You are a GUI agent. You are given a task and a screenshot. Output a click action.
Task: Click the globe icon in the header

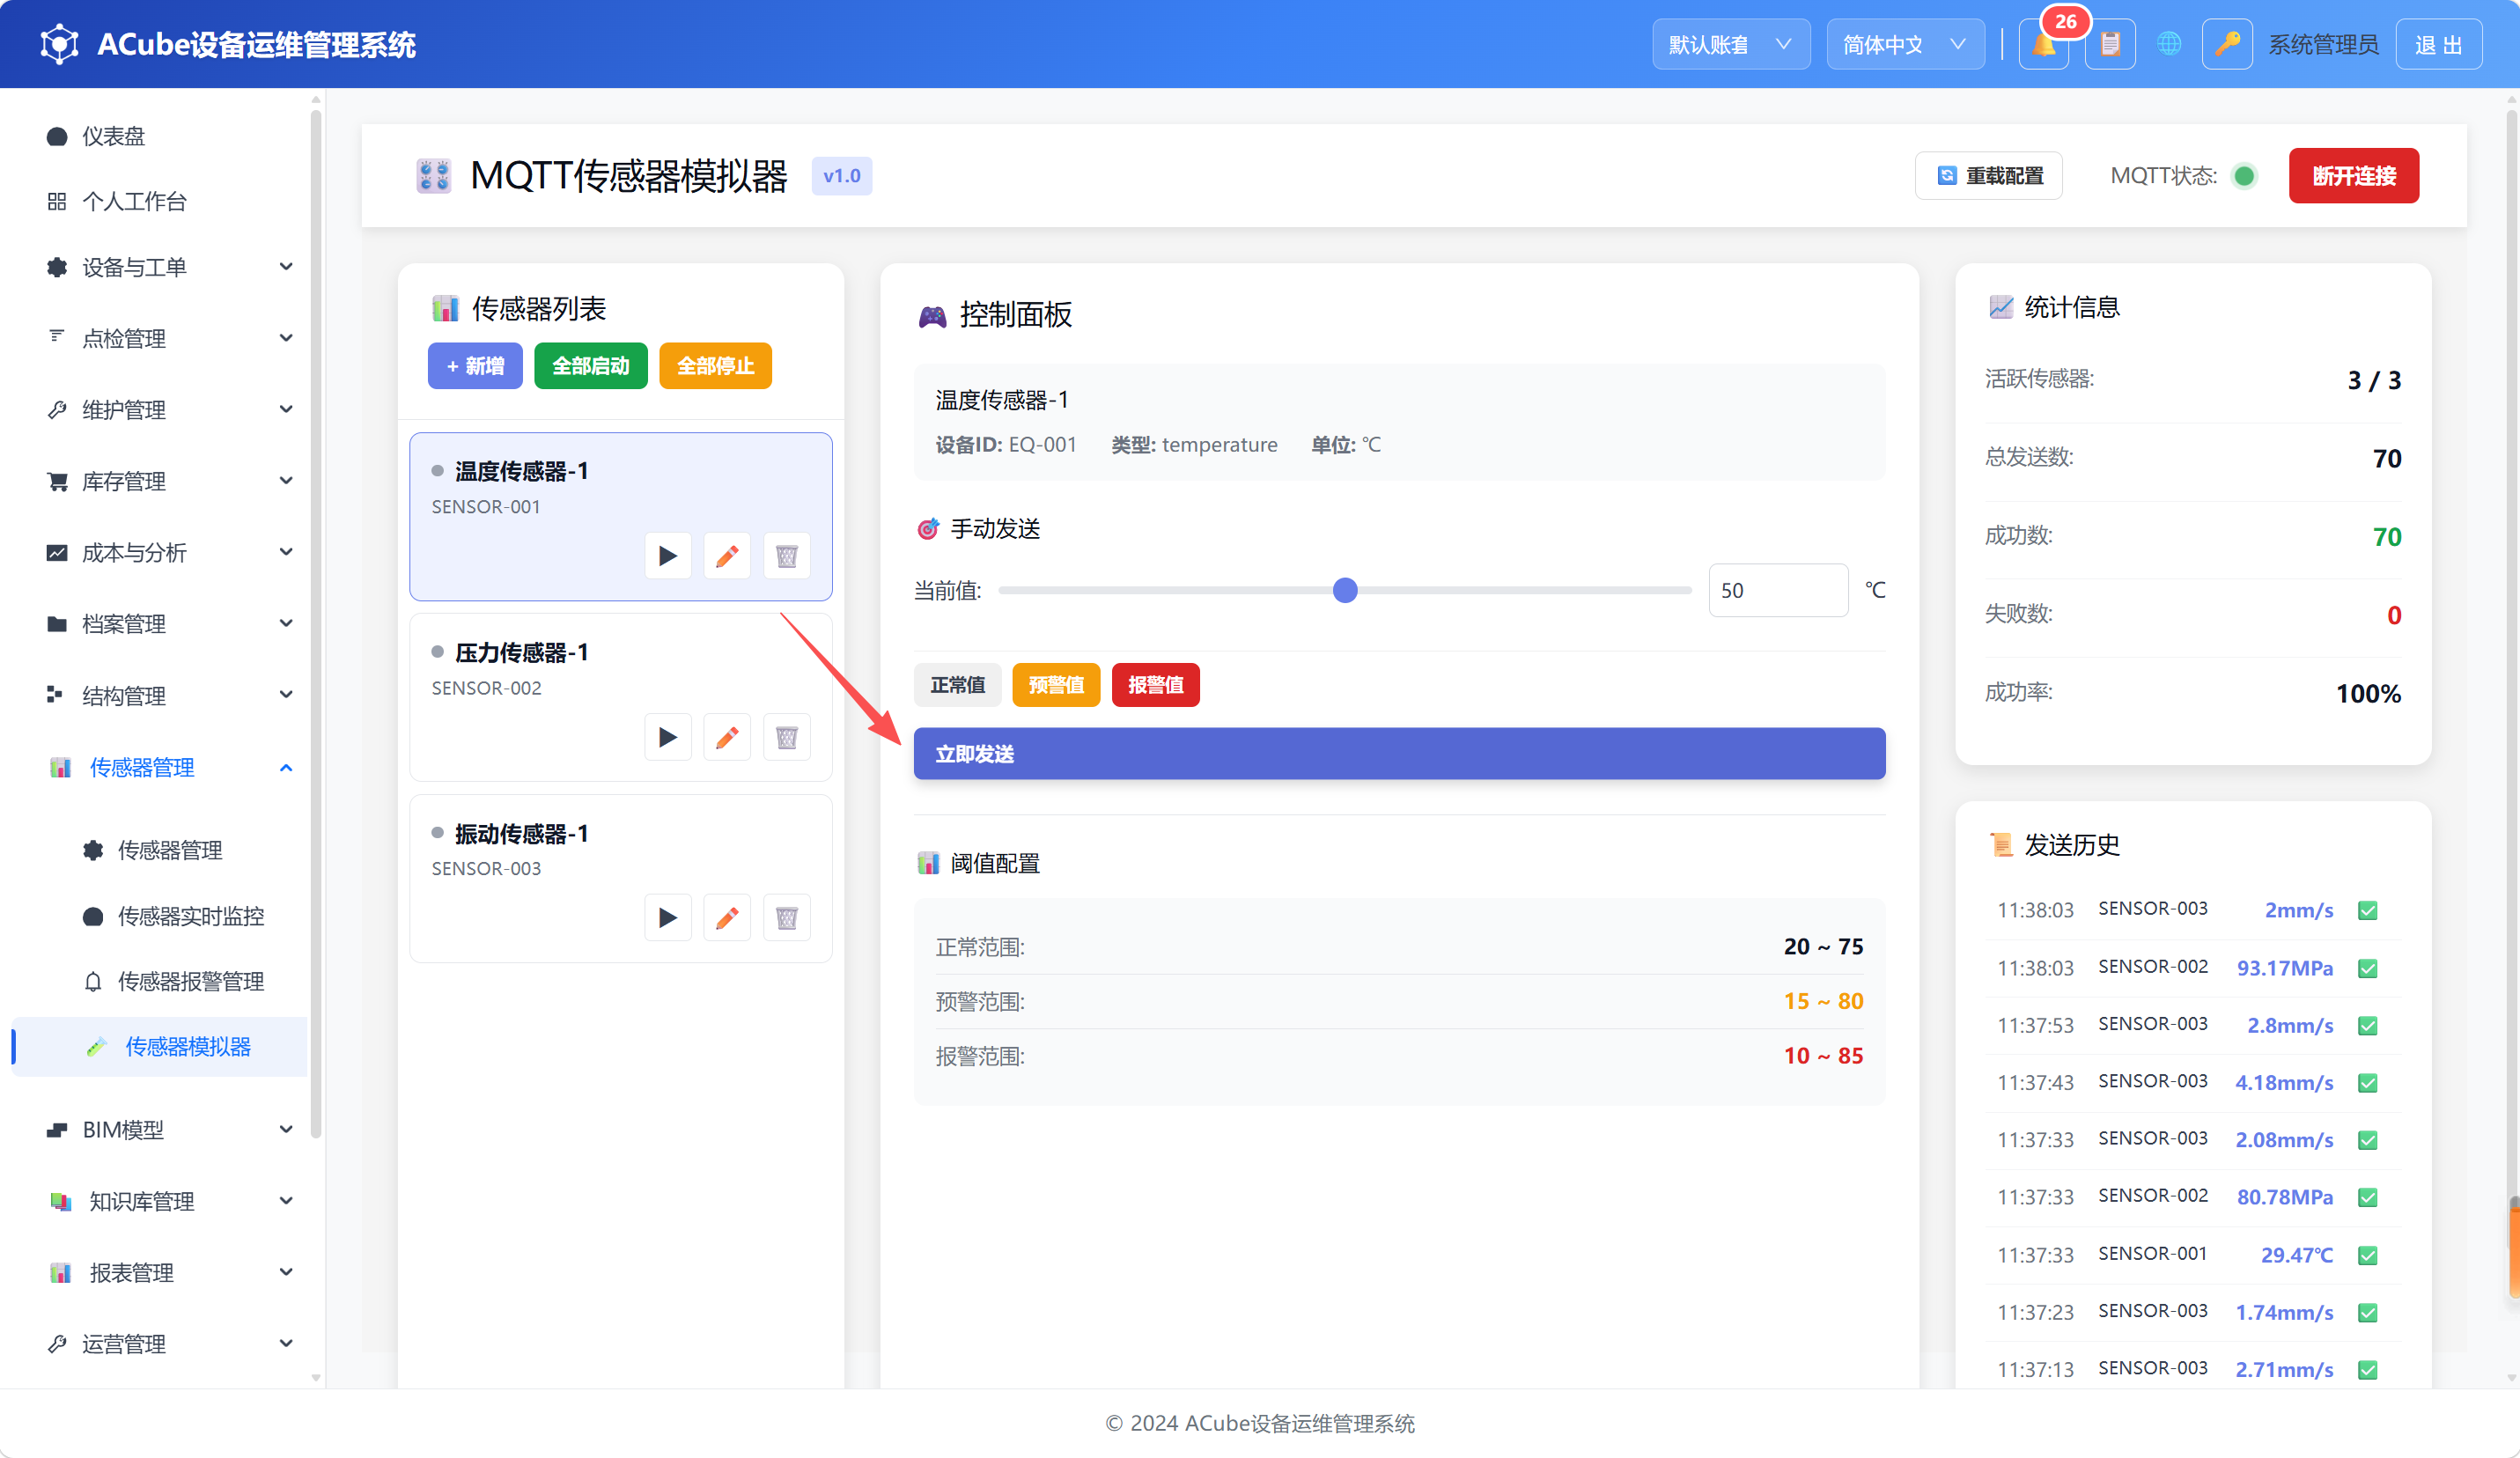[x=2169, y=44]
